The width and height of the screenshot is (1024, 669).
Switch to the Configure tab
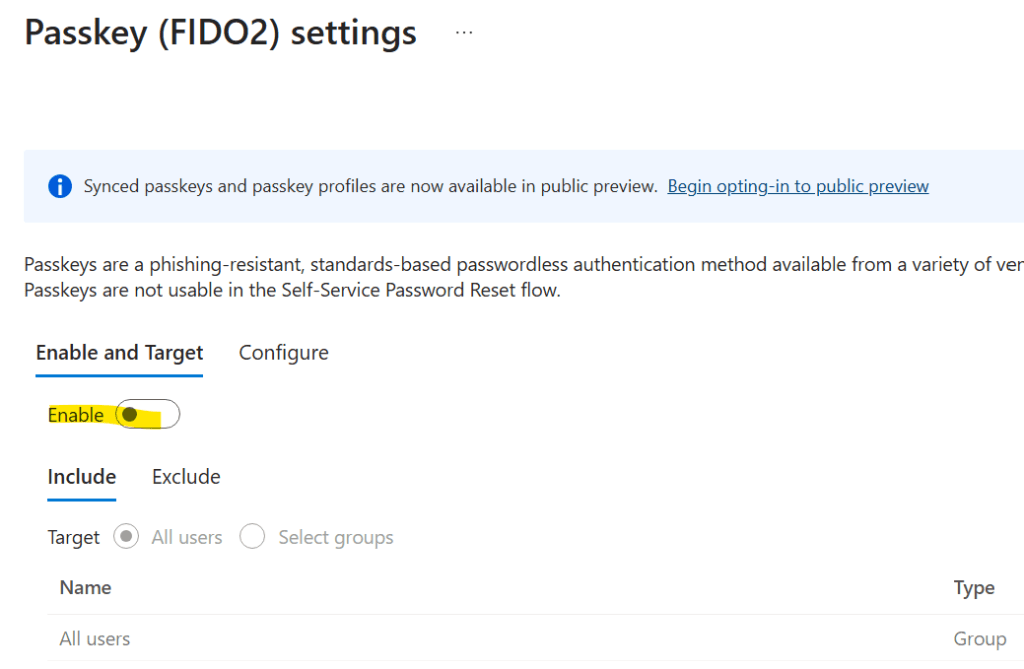pyautogui.click(x=283, y=353)
